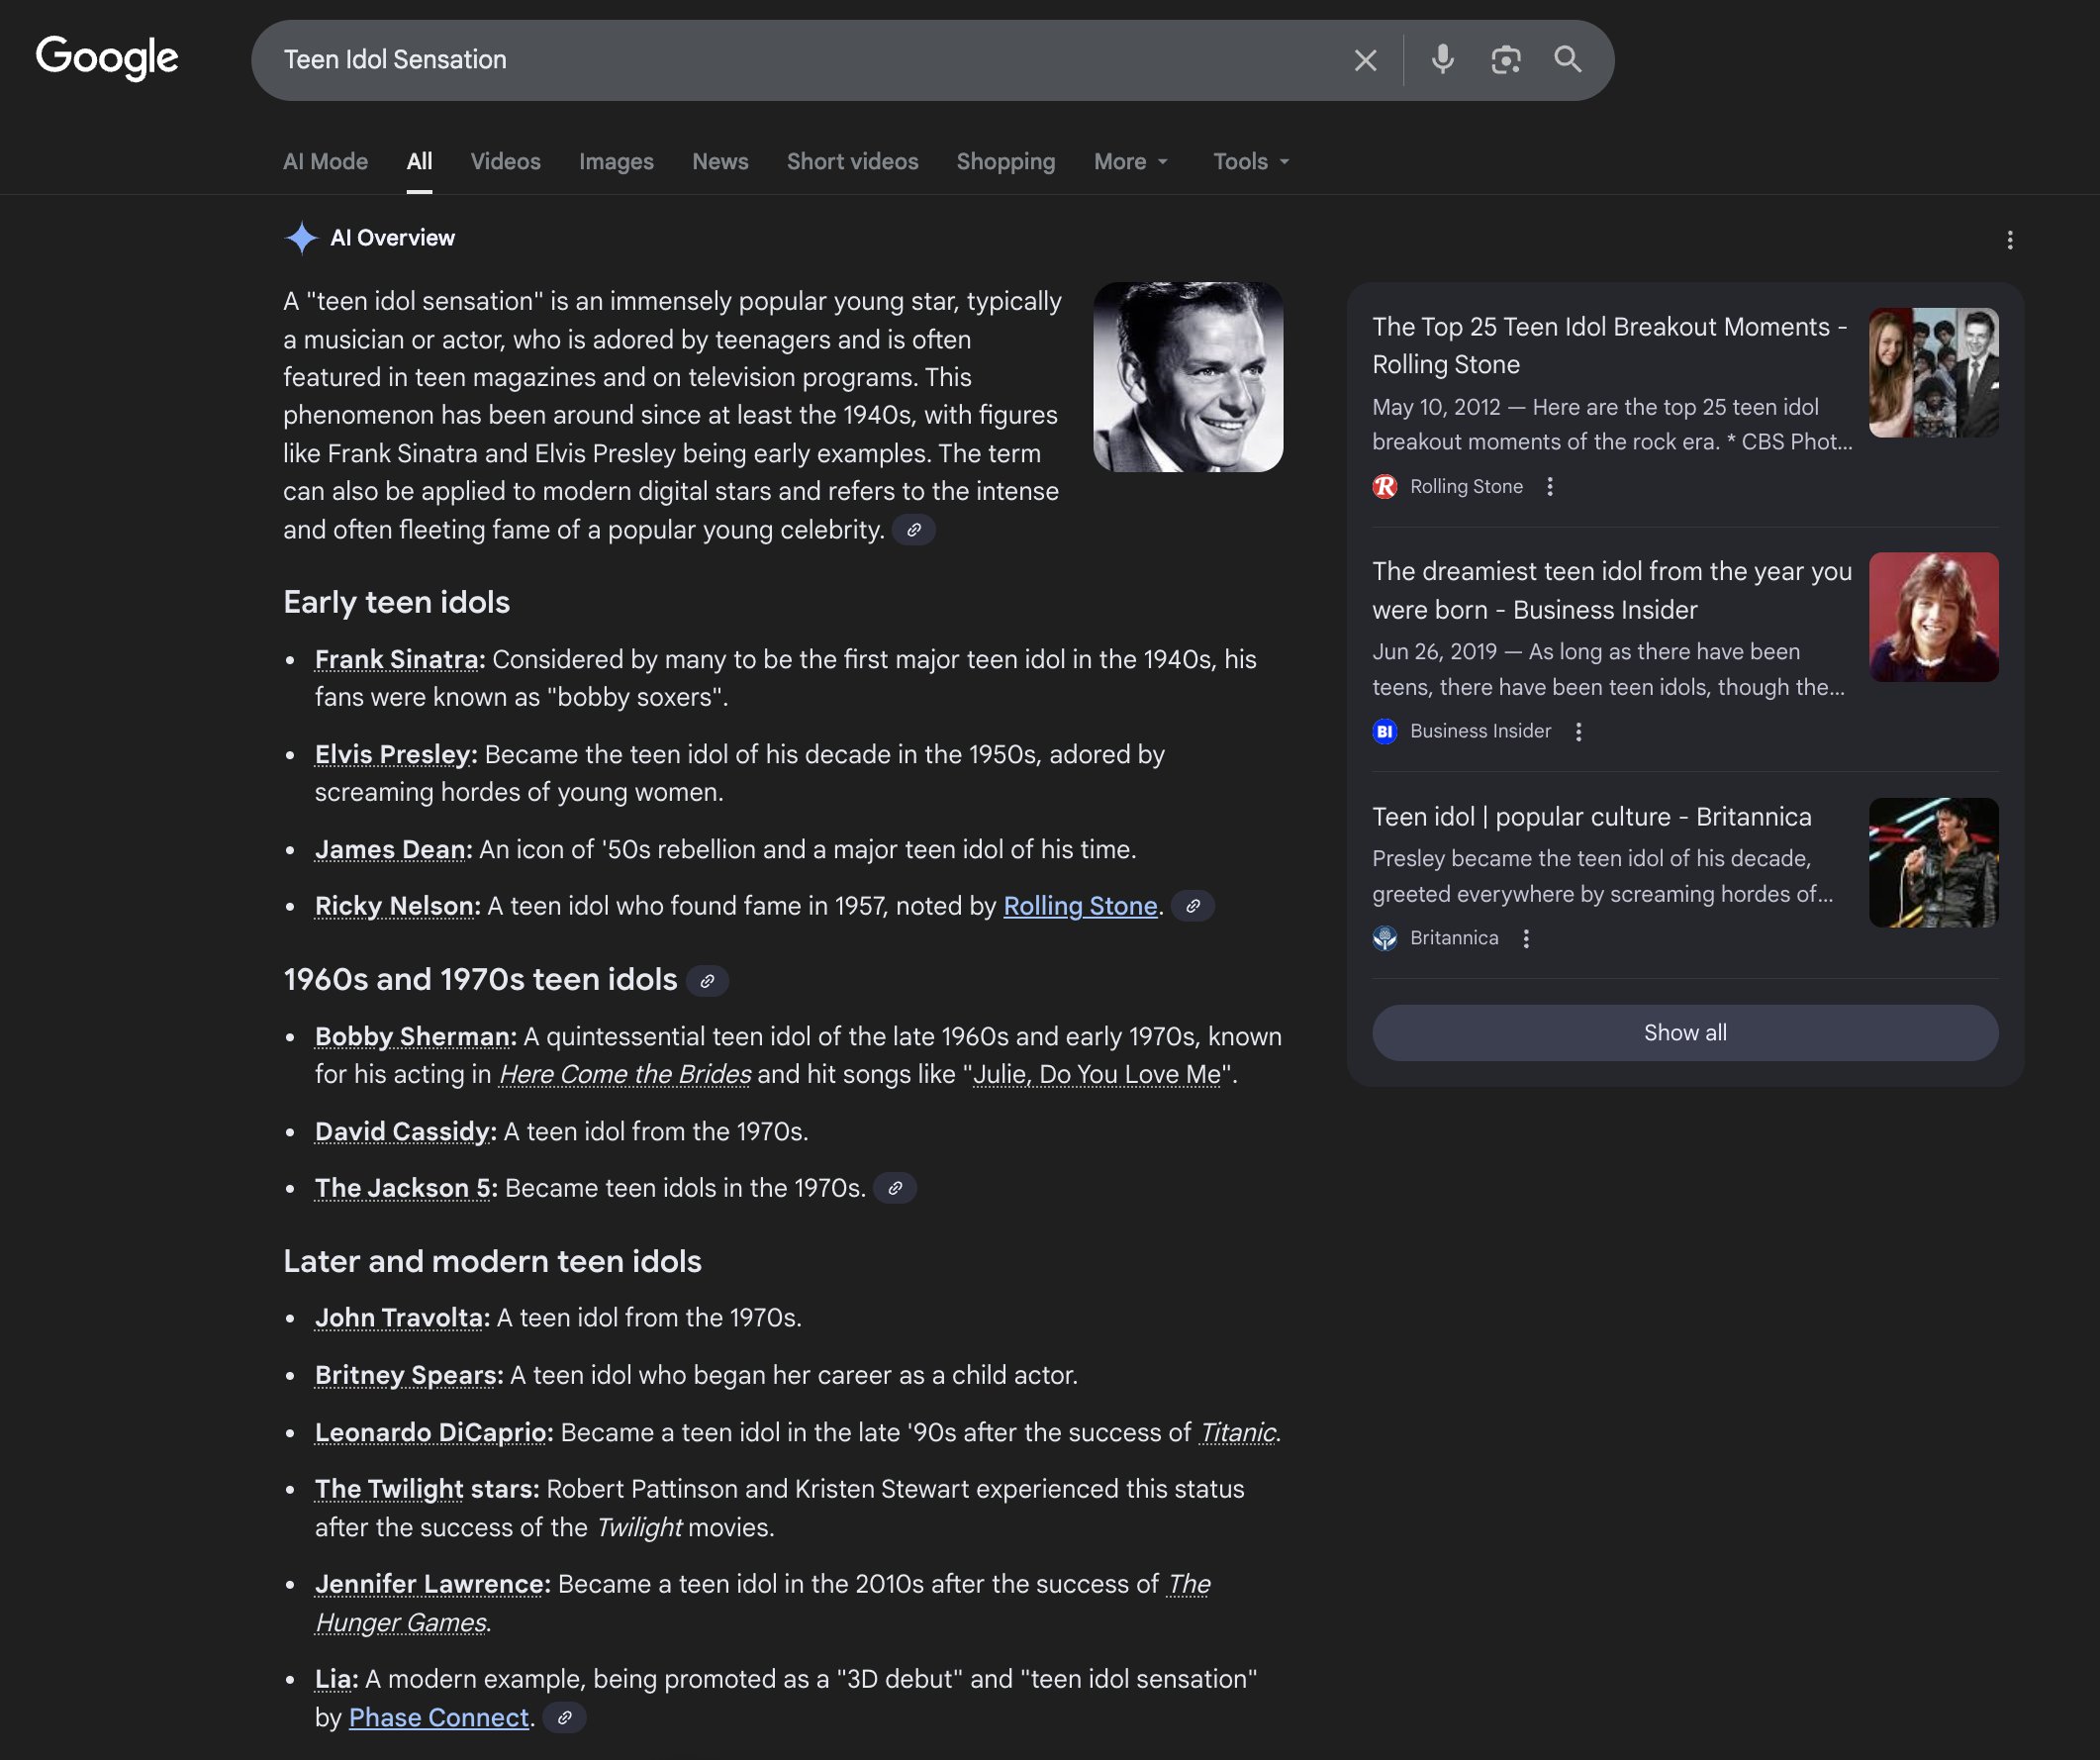
Task: Click Show all sources button
Action: (1684, 1033)
